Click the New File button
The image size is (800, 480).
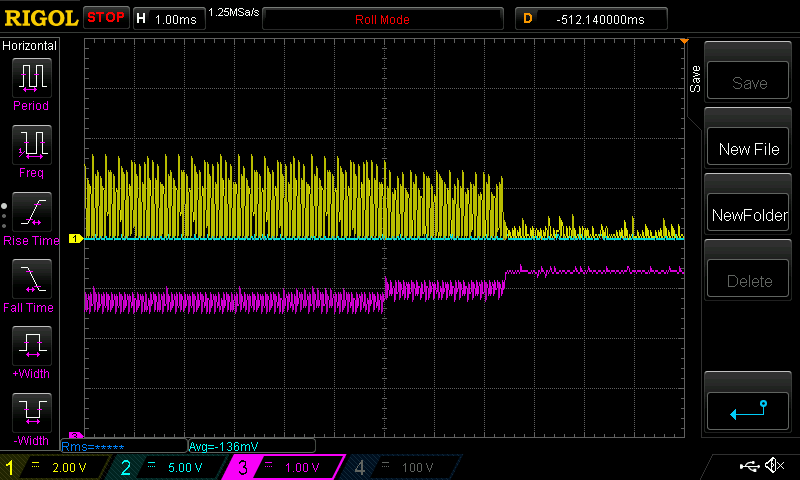(749, 149)
